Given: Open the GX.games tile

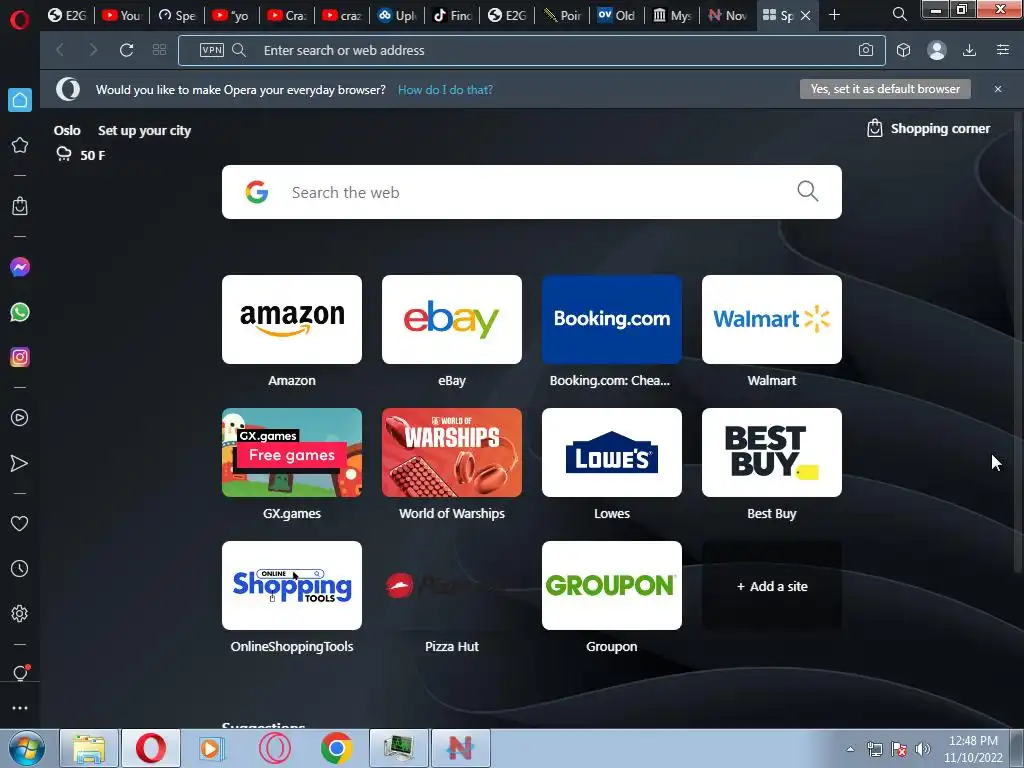Looking at the screenshot, I should (x=292, y=453).
